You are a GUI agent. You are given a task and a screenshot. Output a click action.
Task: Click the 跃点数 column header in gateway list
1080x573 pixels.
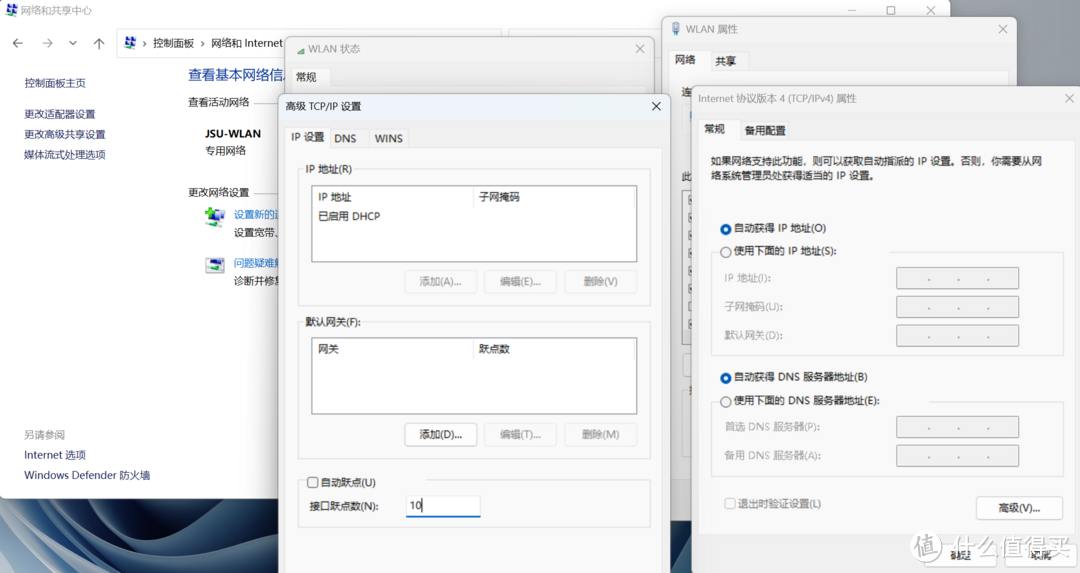point(495,349)
